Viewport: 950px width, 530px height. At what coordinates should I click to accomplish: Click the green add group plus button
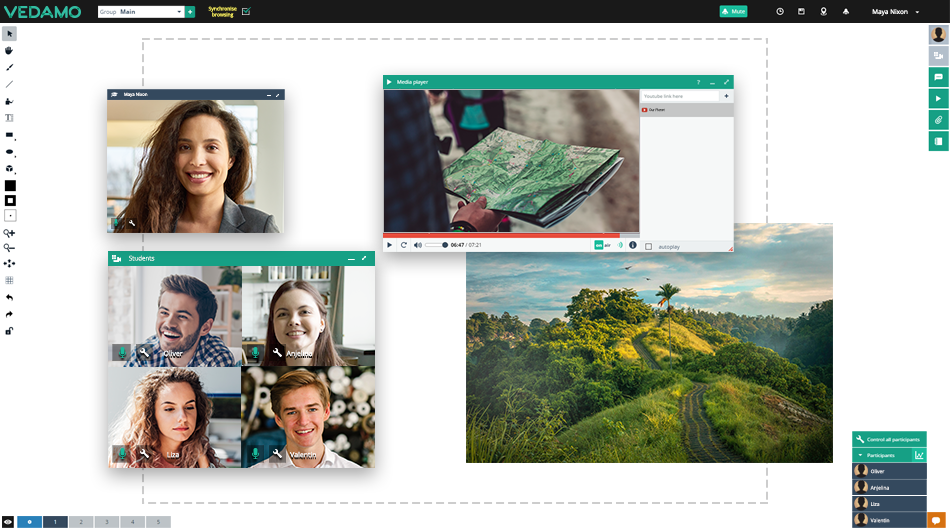click(190, 12)
